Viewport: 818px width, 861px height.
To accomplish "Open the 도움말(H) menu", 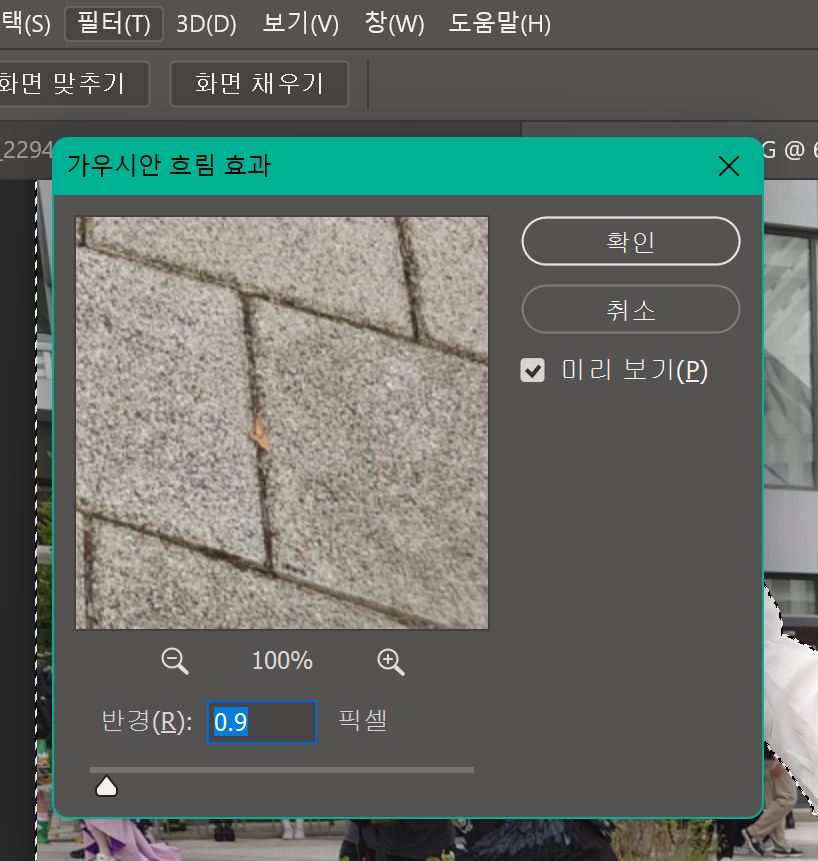I will 500,24.
